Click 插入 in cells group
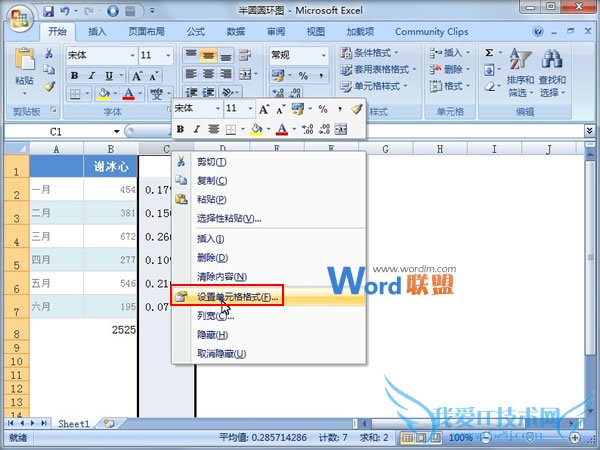 click(449, 52)
